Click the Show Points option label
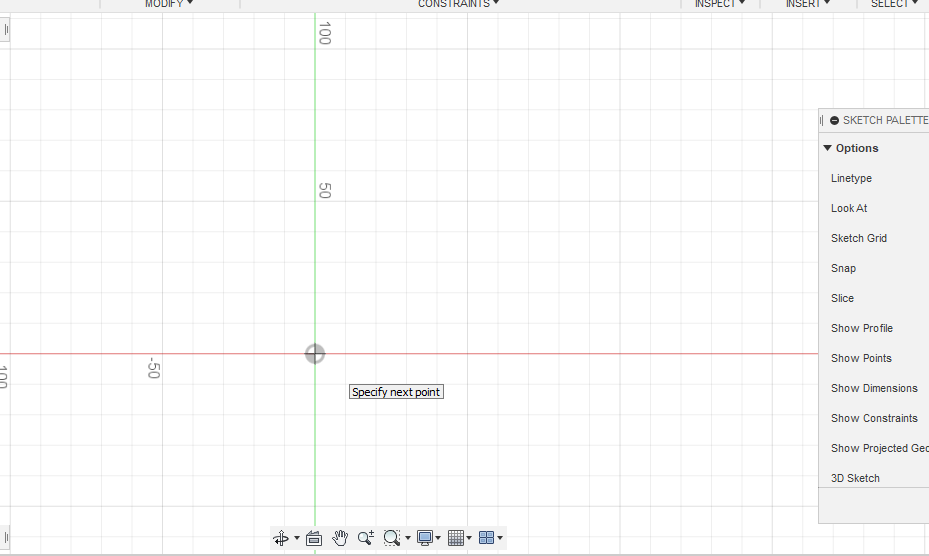This screenshot has width=929, height=556. point(861,358)
